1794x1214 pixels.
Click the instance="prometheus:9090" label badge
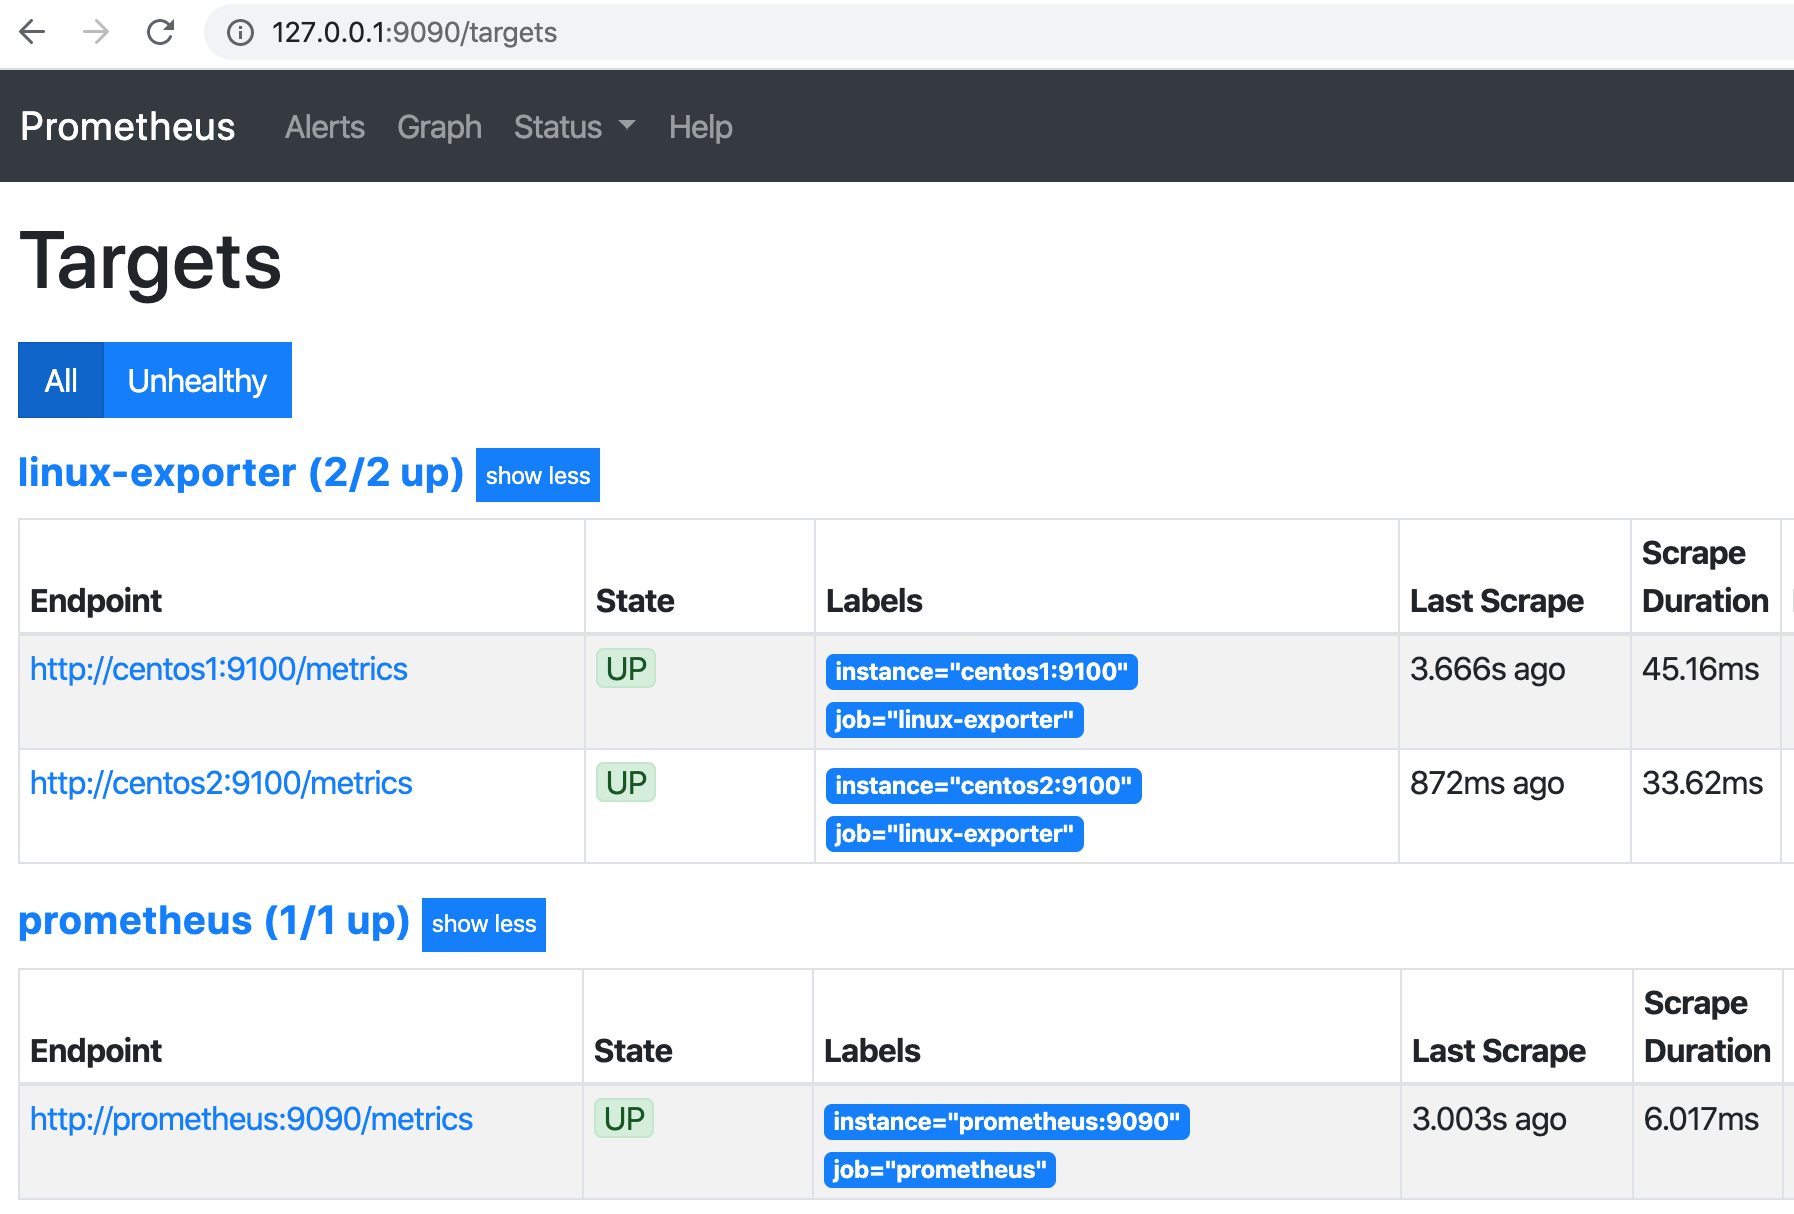1007,1122
